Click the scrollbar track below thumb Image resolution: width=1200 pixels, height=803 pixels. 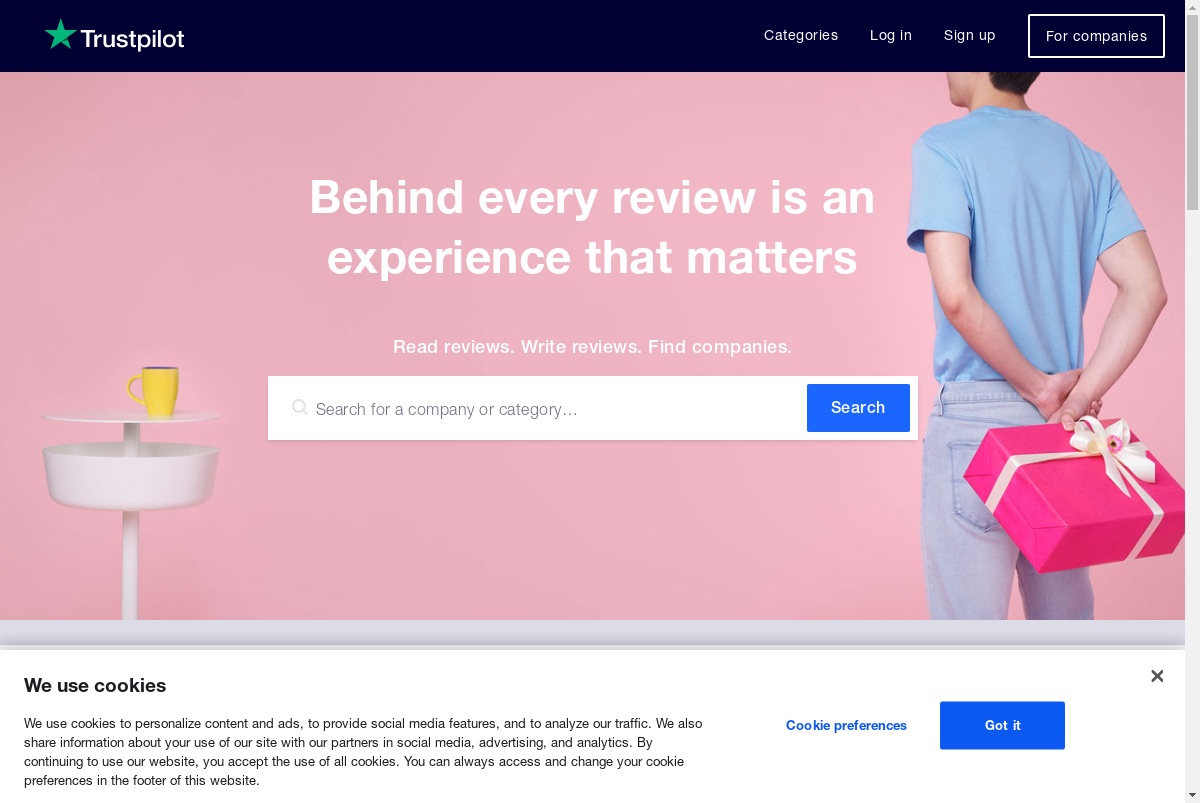coord(1192,500)
